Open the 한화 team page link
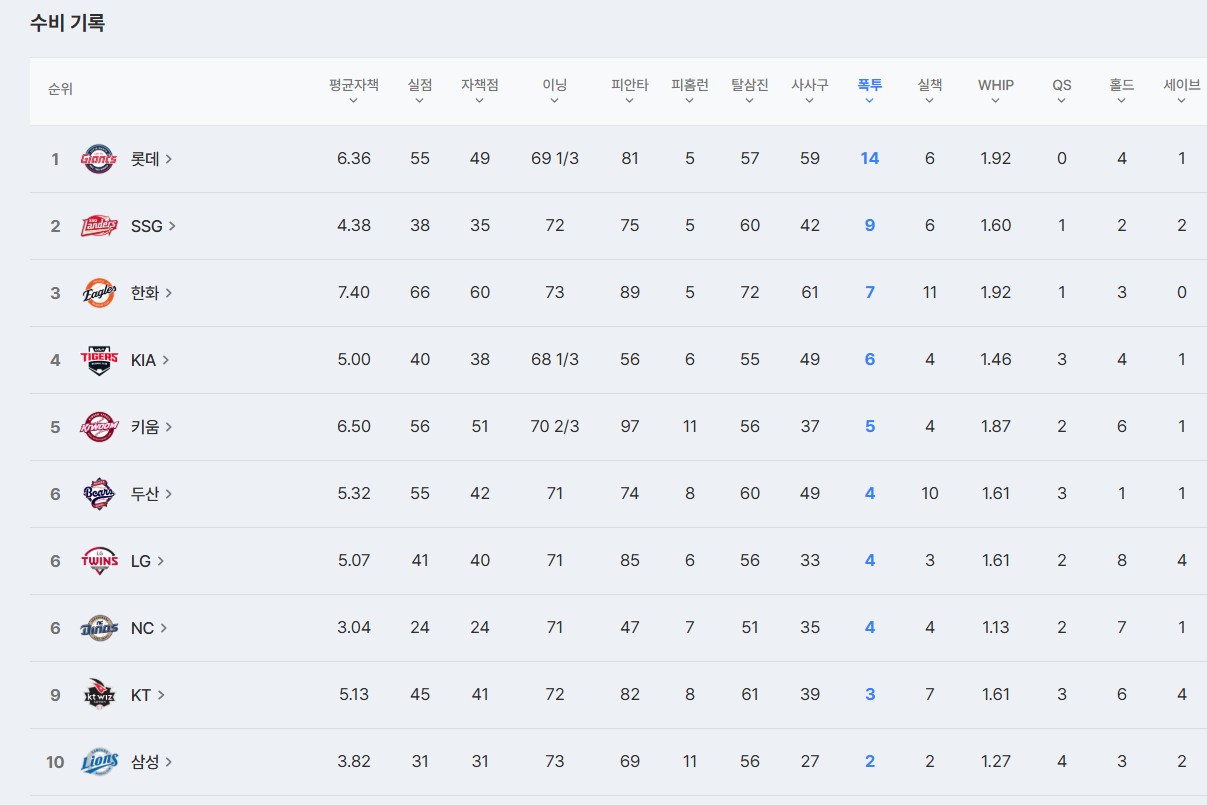The width and height of the screenshot is (1207, 805). tap(151, 293)
